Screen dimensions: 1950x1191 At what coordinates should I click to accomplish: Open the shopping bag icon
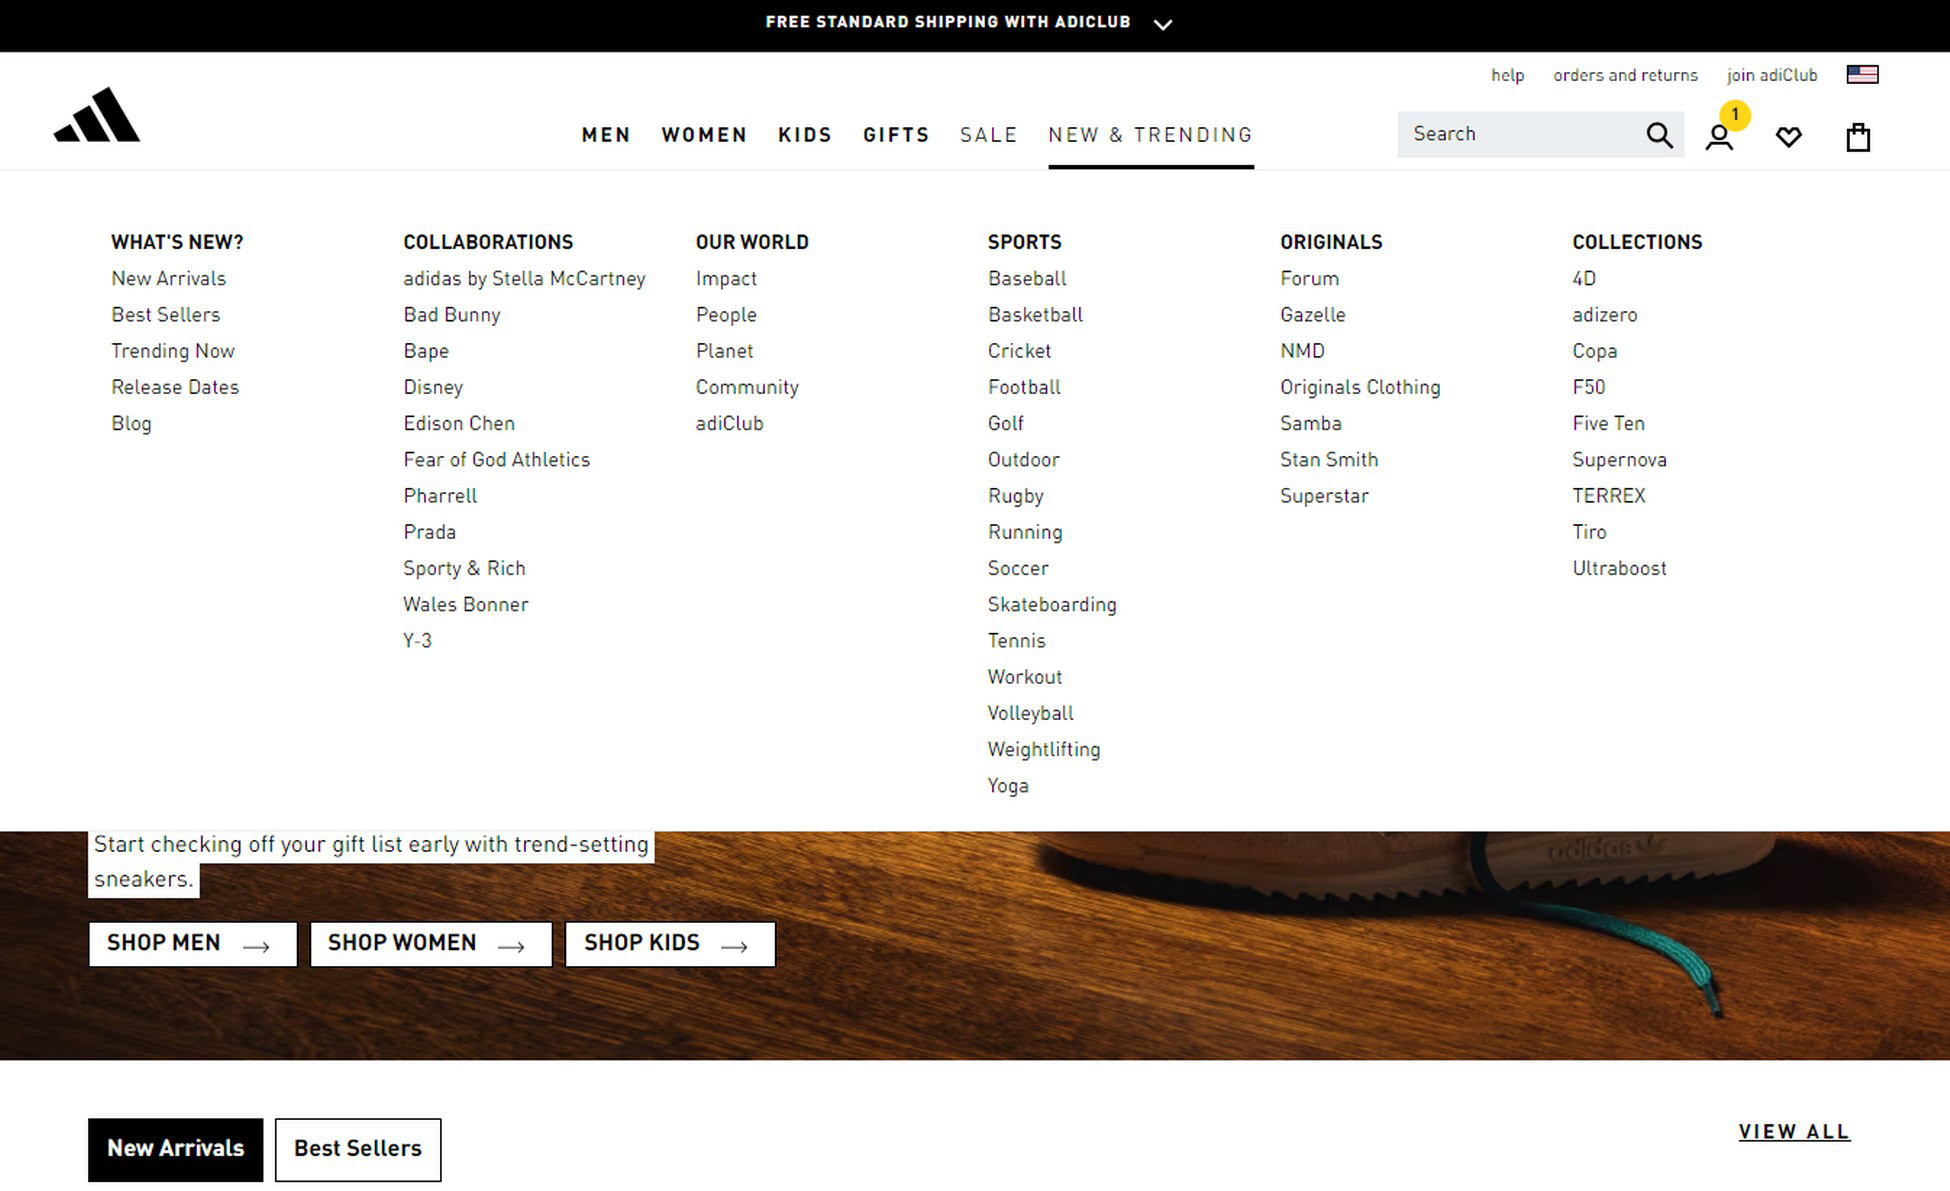click(x=1858, y=137)
